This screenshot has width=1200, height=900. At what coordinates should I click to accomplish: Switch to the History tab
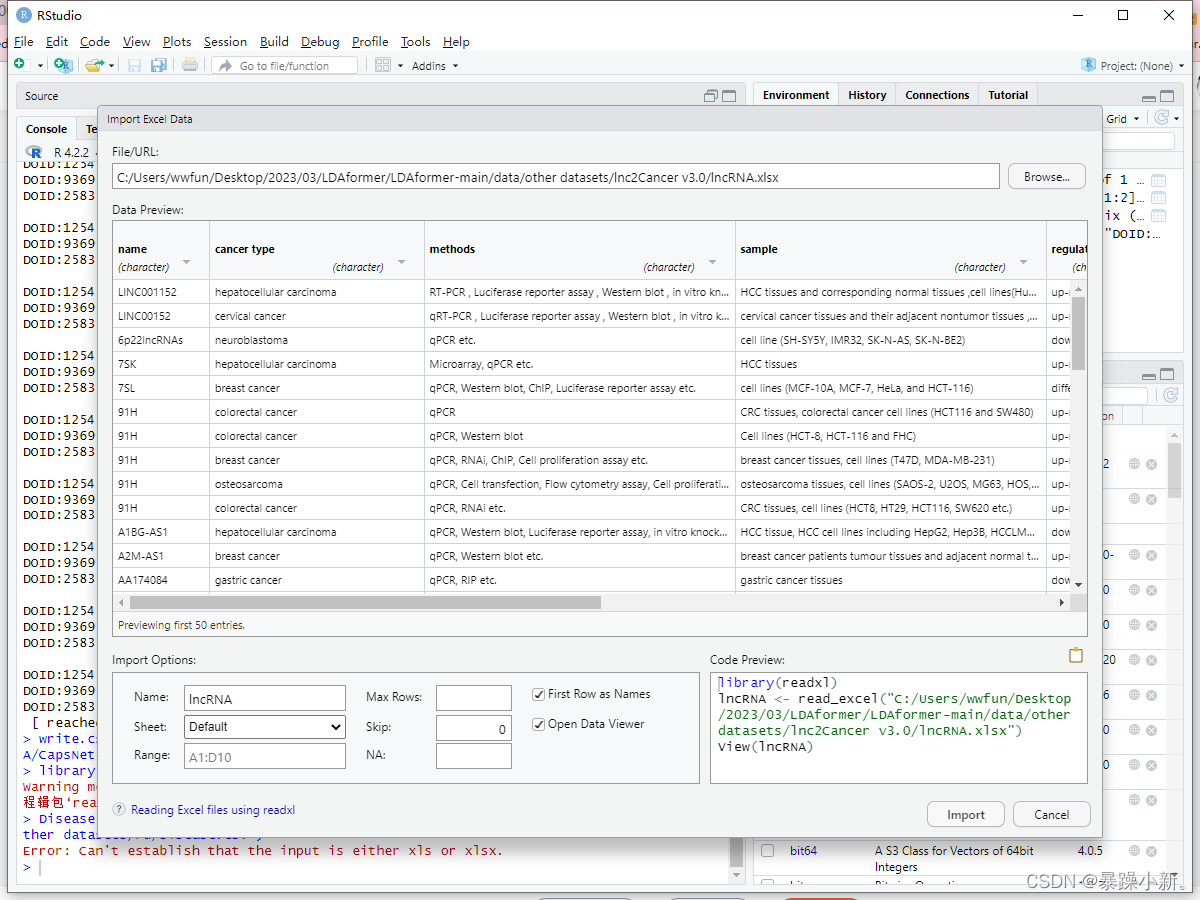pyautogui.click(x=867, y=95)
